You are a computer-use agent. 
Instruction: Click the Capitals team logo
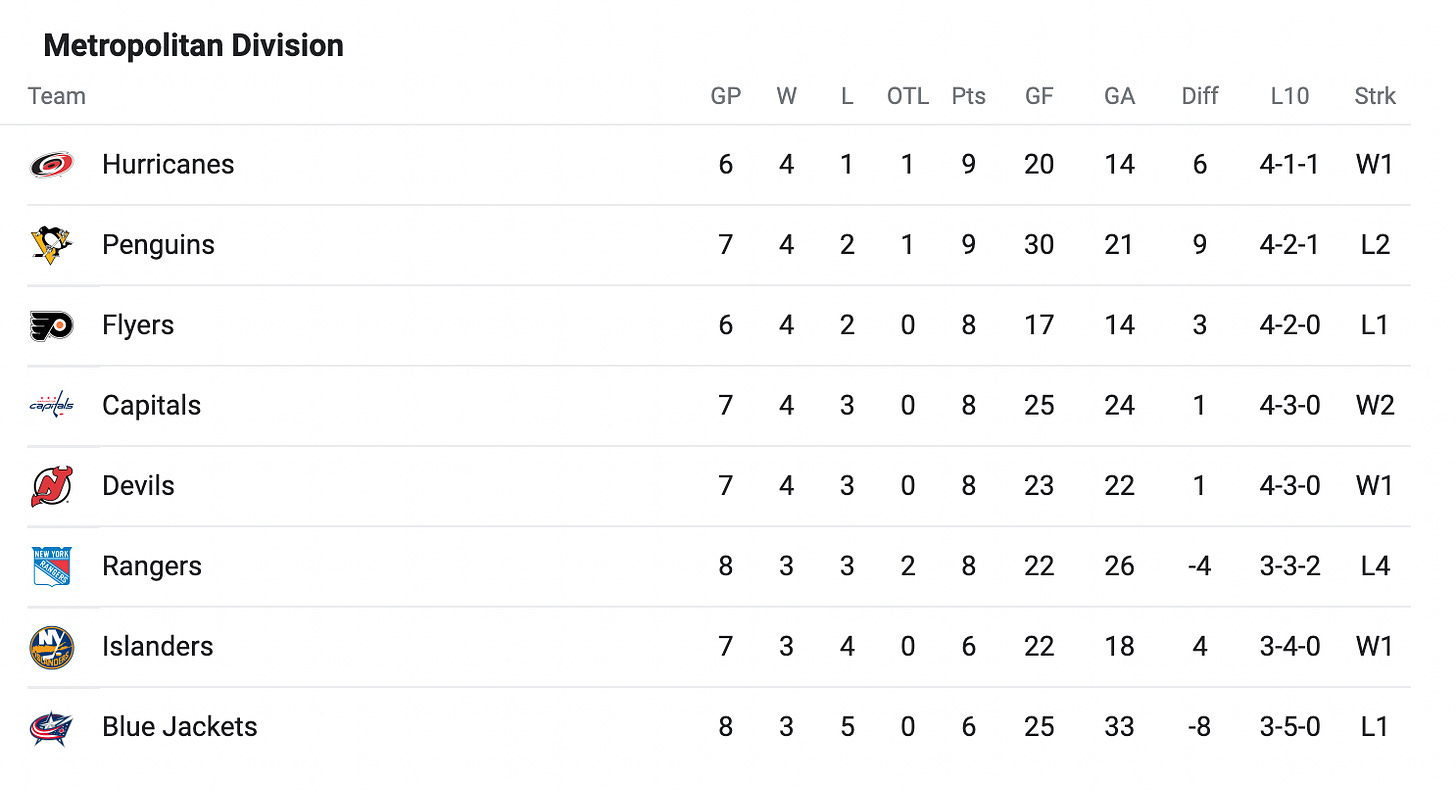coord(51,405)
